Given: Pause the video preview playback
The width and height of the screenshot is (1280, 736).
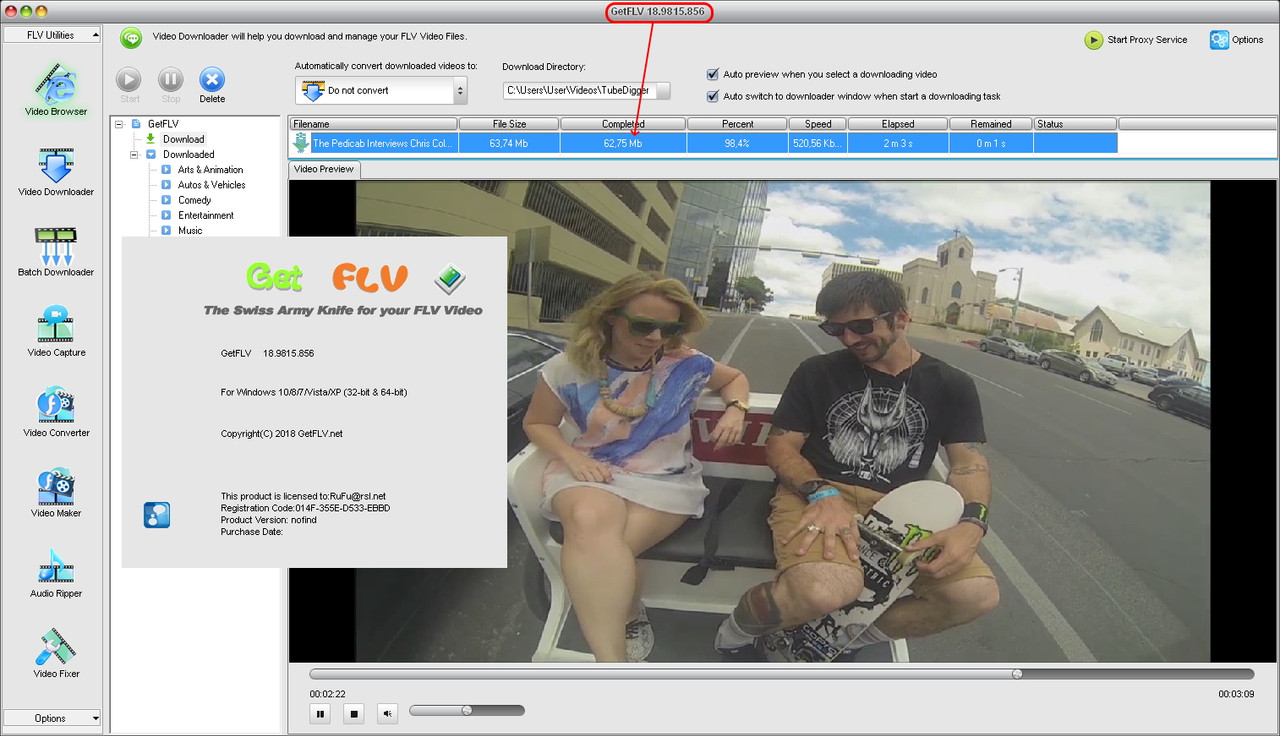Looking at the screenshot, I should tap(321, 713).
